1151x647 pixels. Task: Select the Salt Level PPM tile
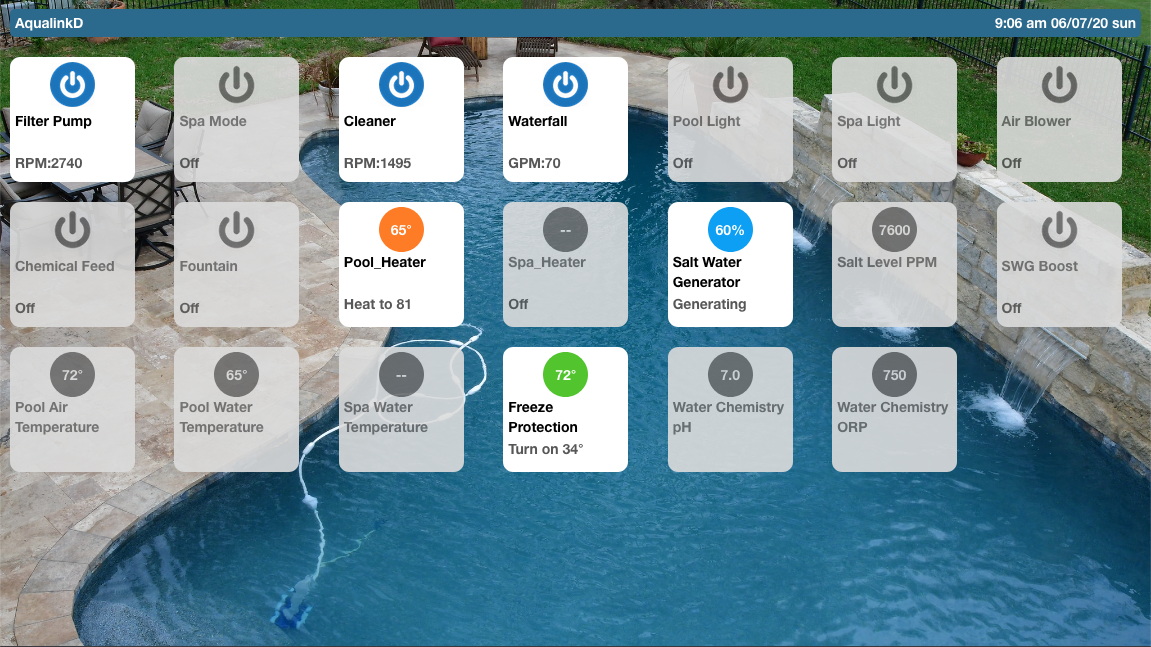[x=894, y=264]
